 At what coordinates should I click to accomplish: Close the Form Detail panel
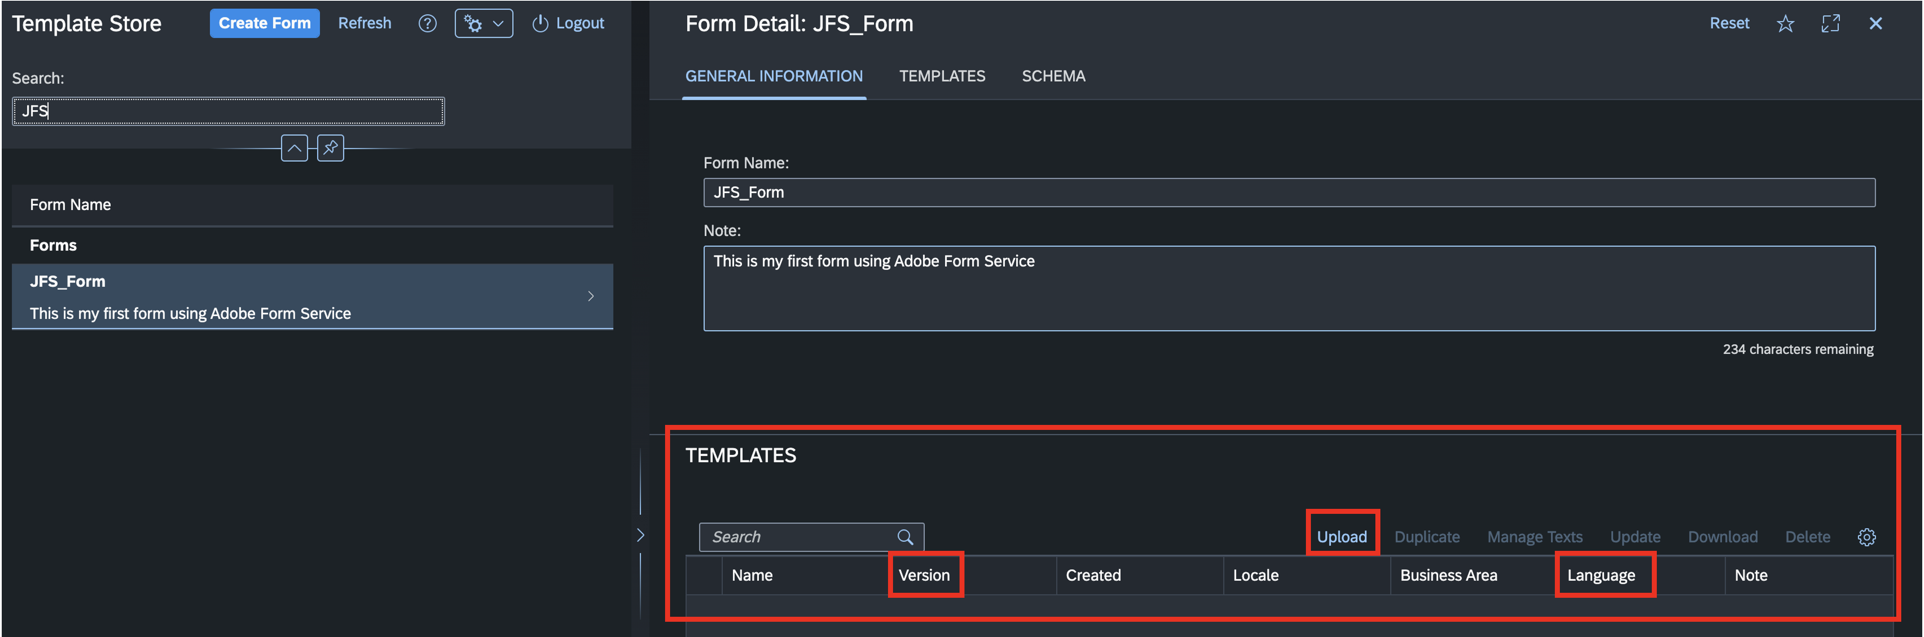(x=1875, y=24)
